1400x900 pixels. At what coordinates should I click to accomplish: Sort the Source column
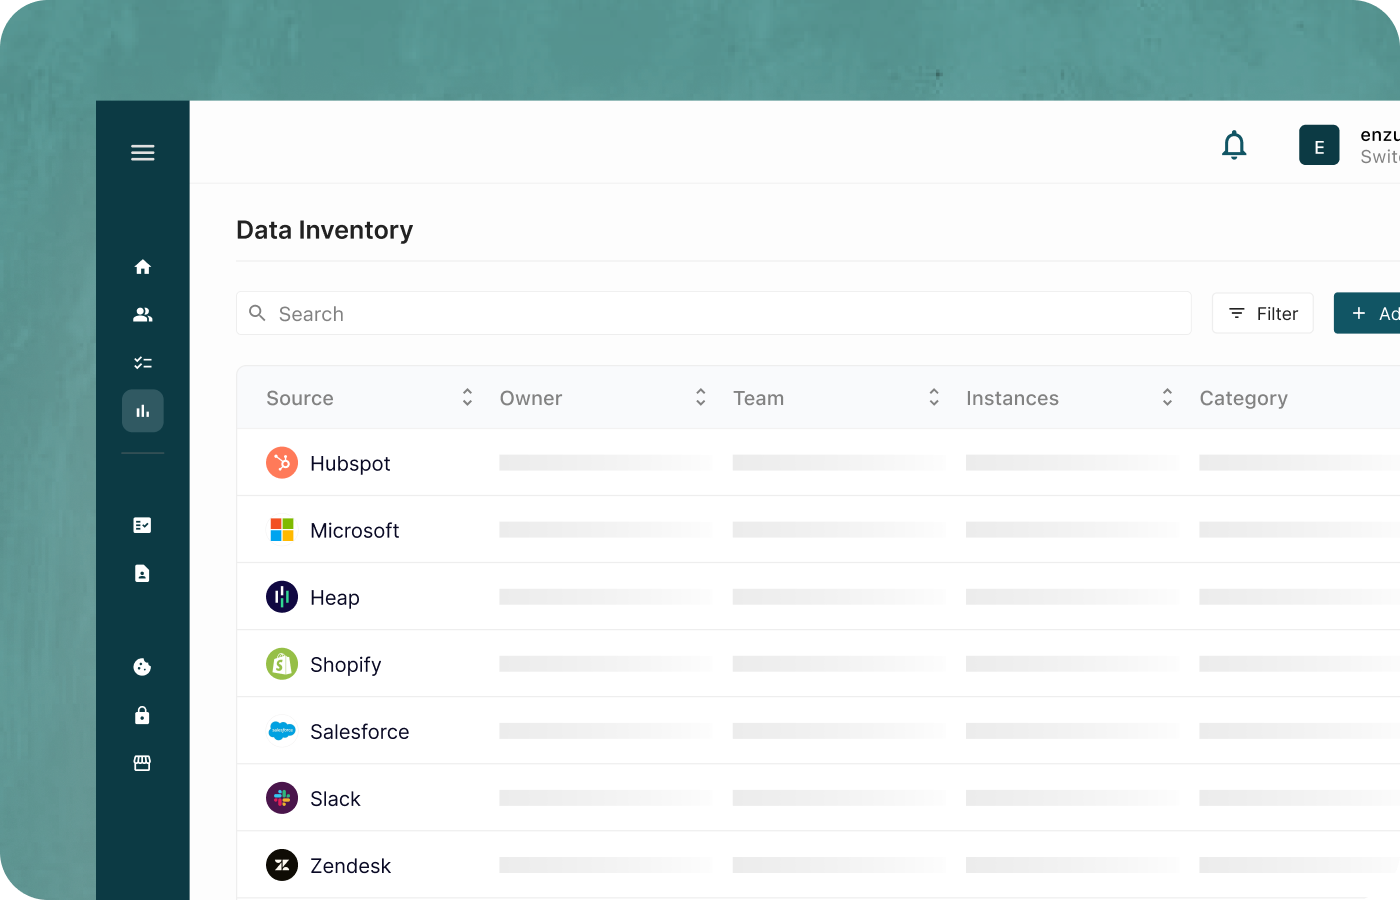click(x=466, y=397)
